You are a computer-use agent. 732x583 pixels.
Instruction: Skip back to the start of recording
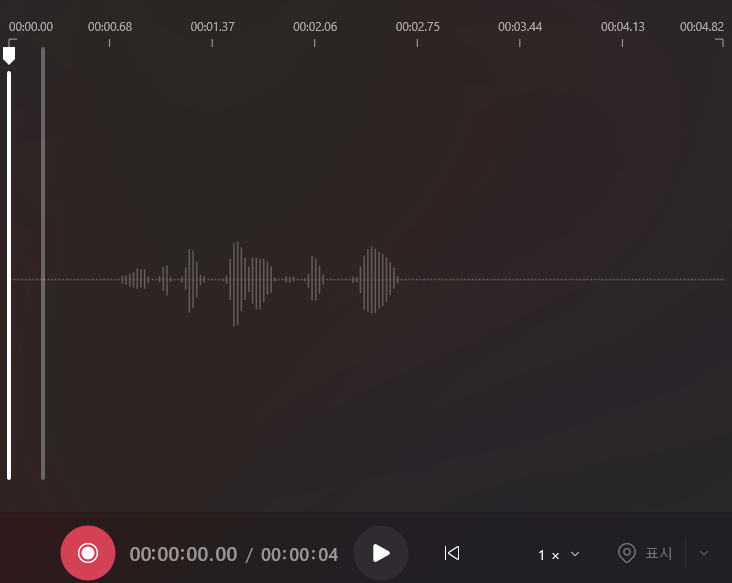pos(451,553)
